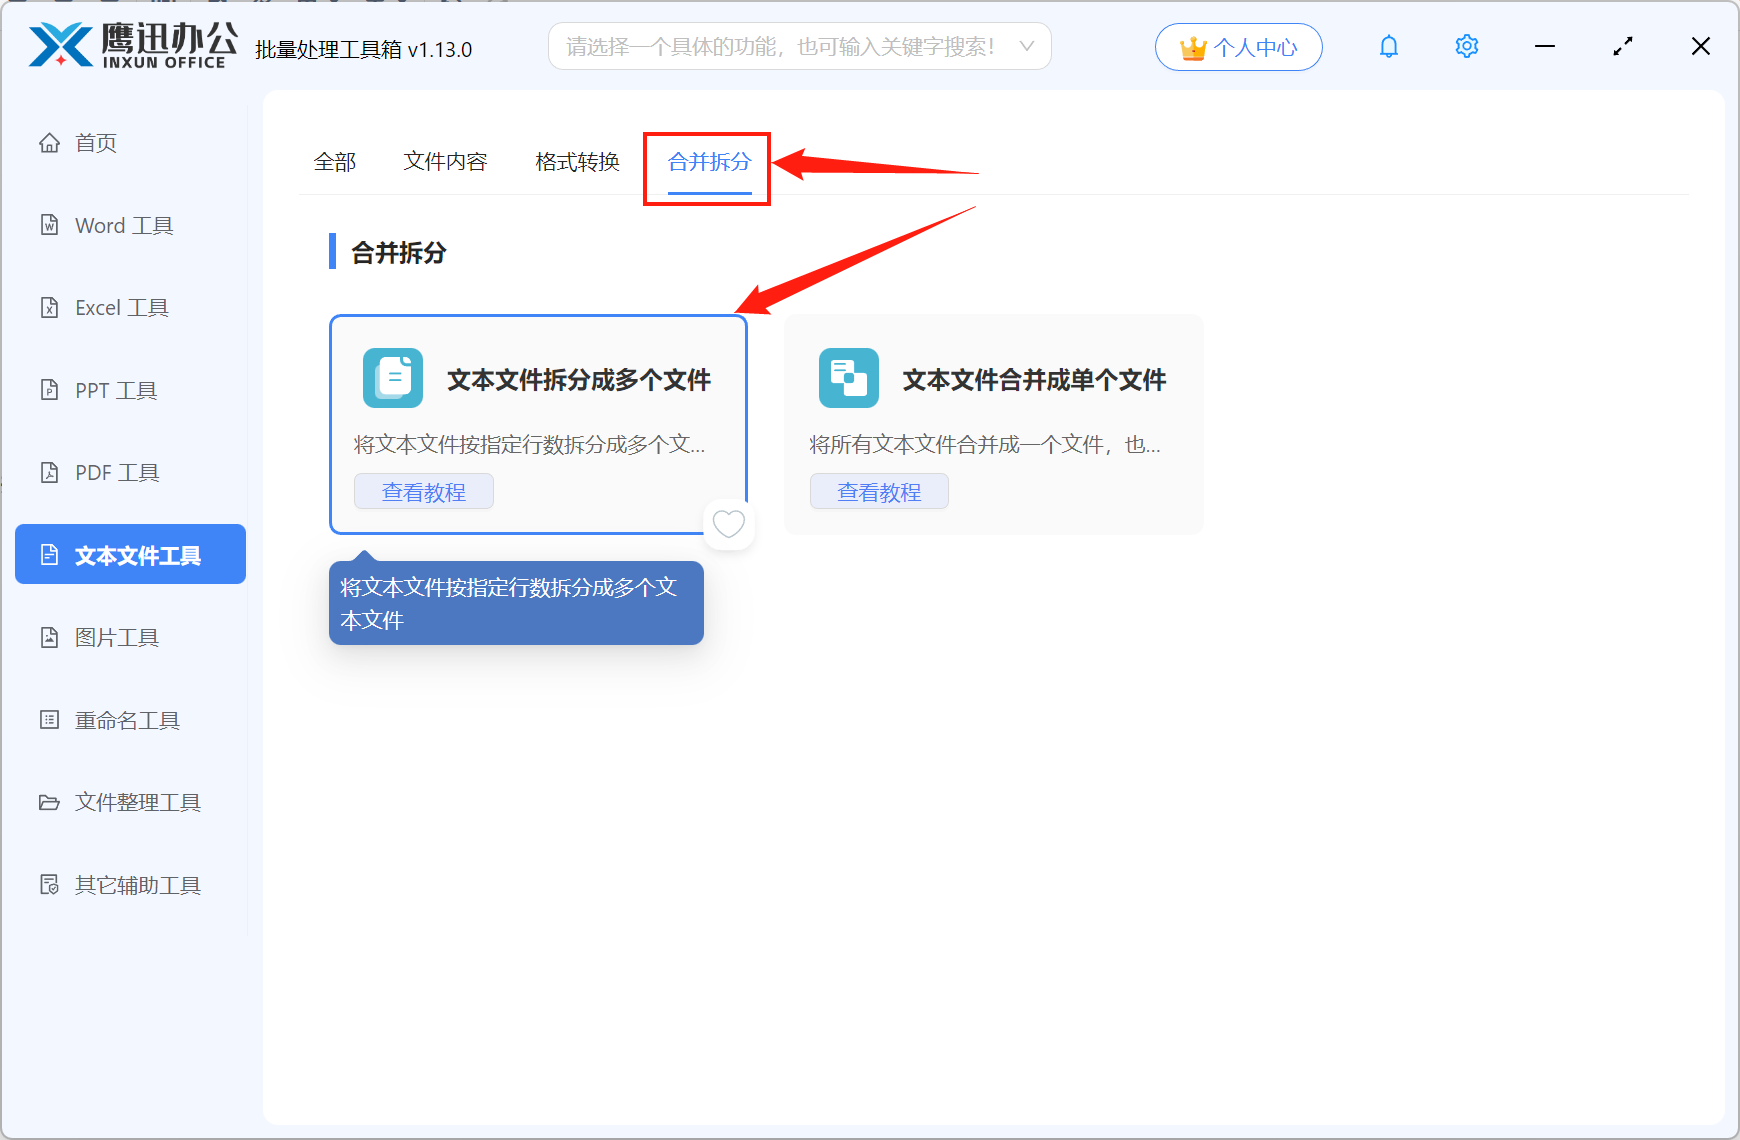Select the PPT 工具 tool category
The image size is (1740, 1140).
click(x=114, y=390)
